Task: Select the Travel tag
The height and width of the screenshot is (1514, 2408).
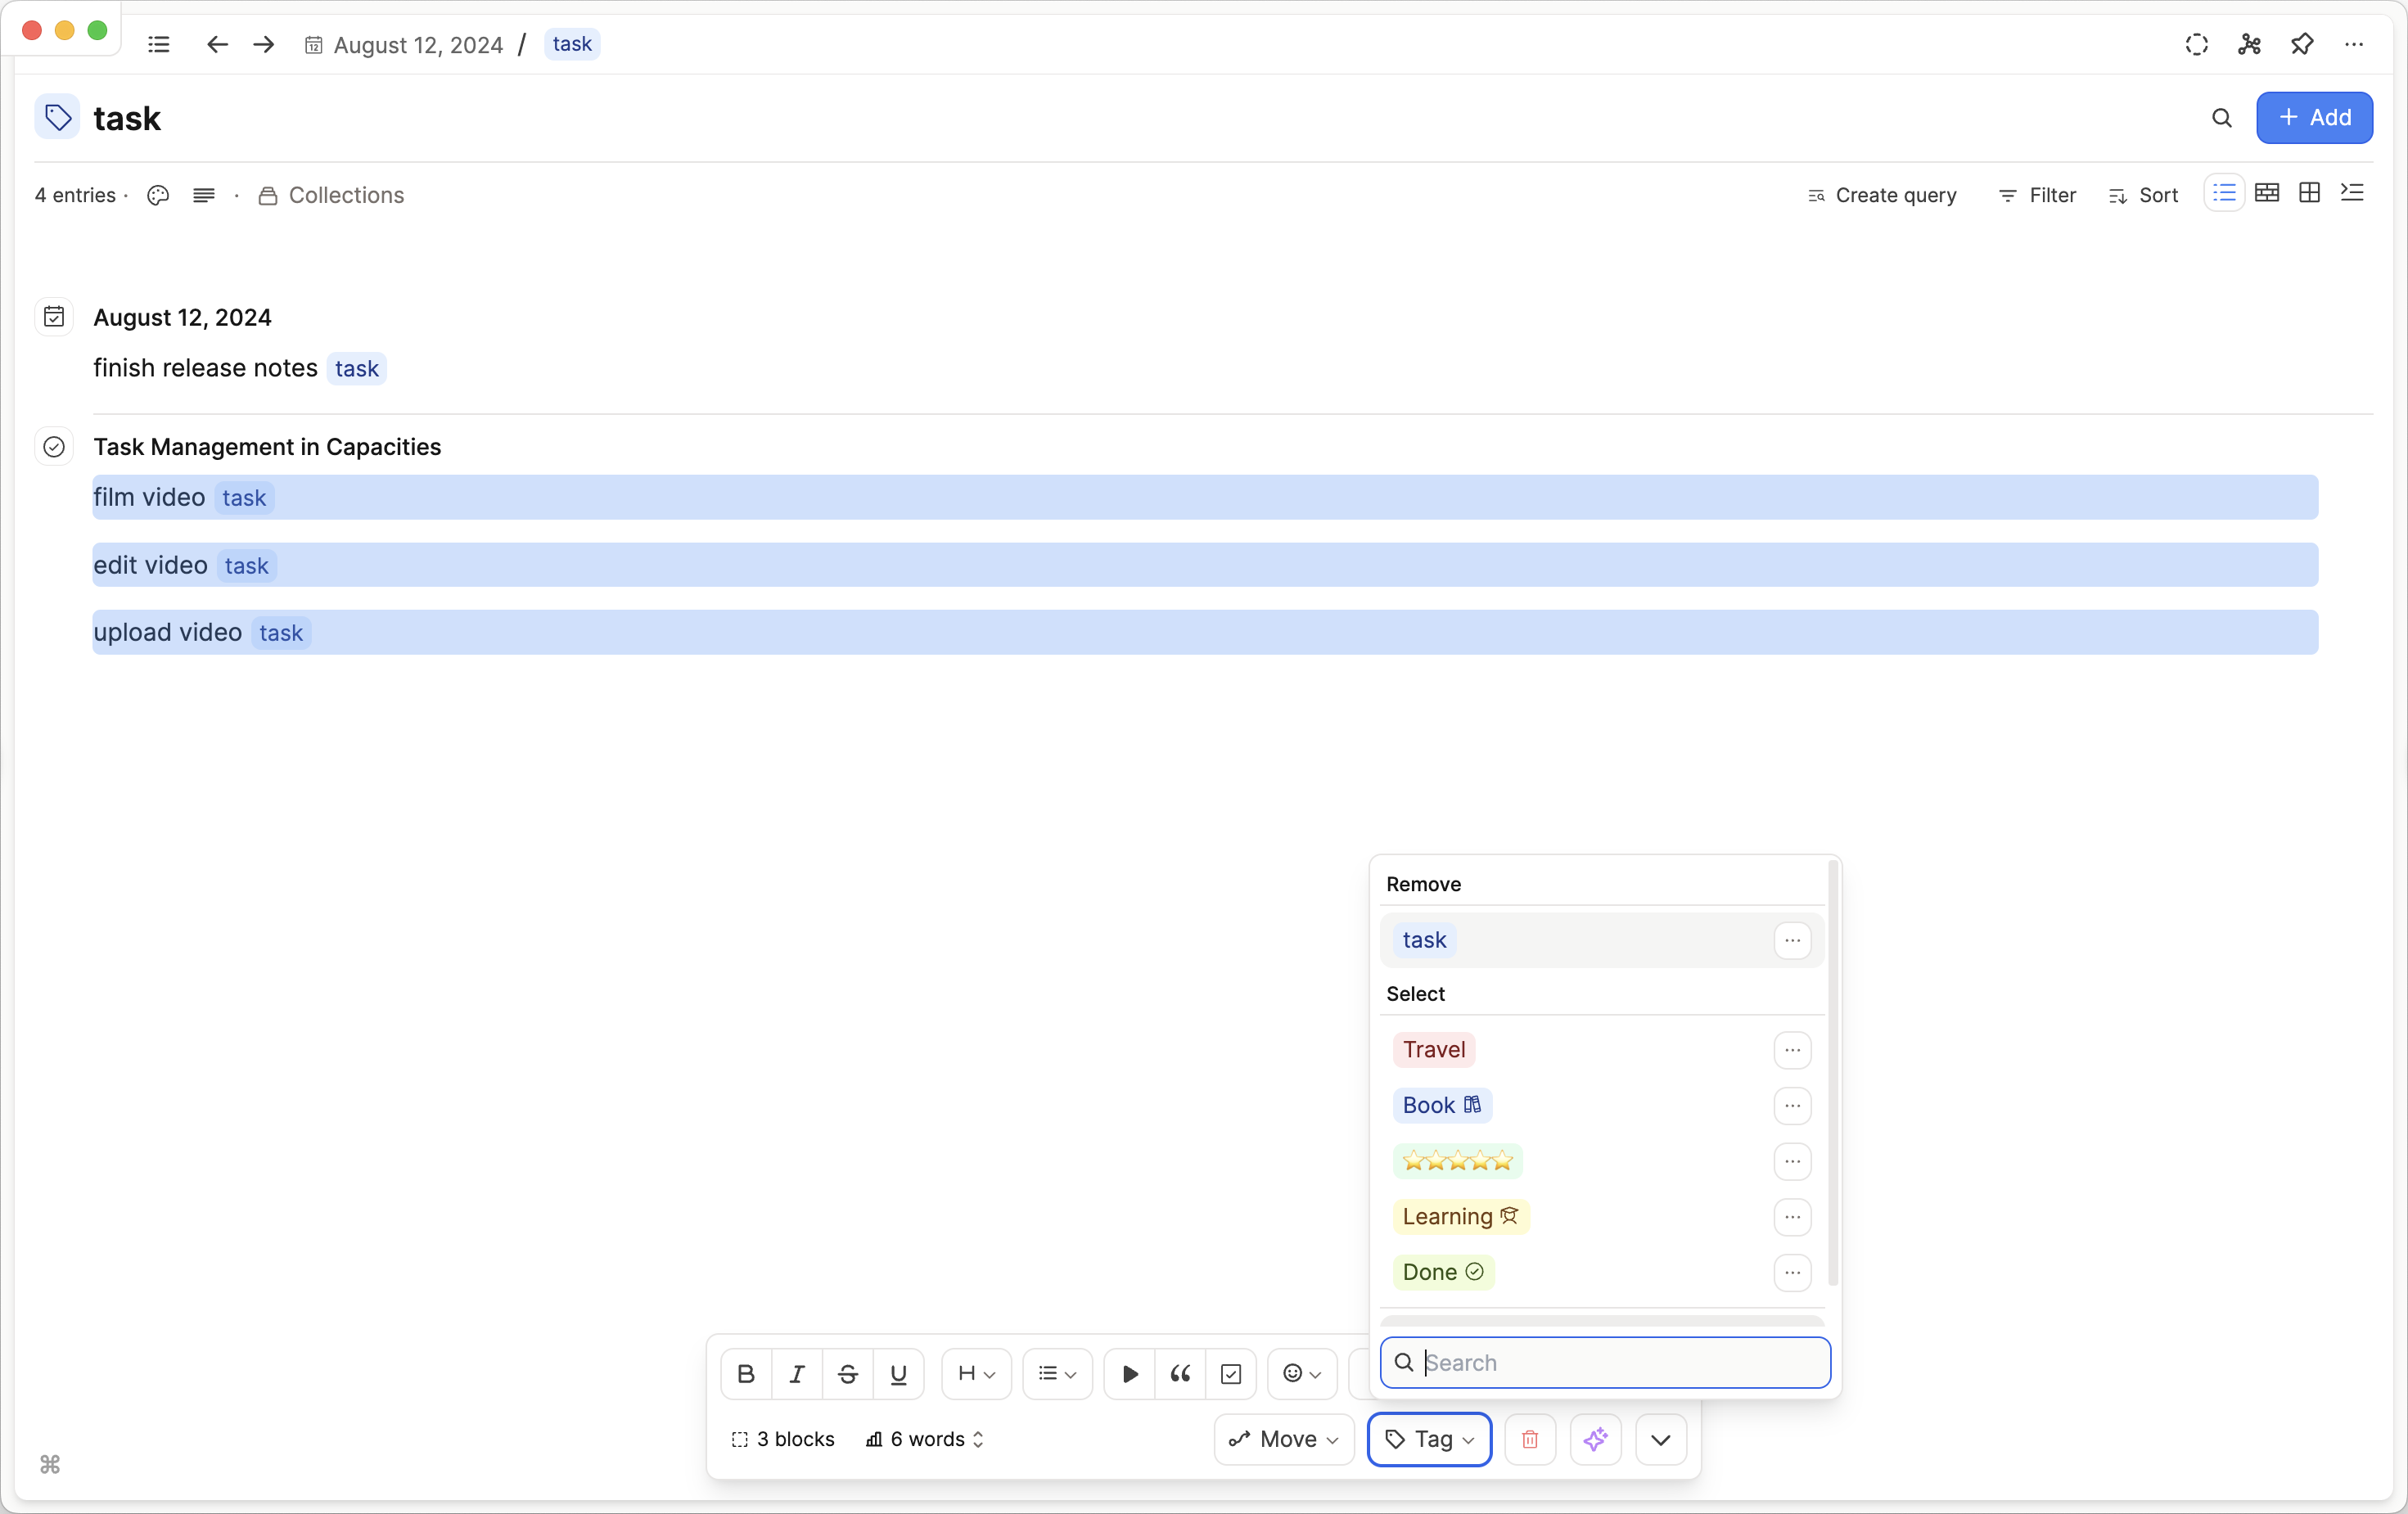Action: (x=1434, y=1049)
